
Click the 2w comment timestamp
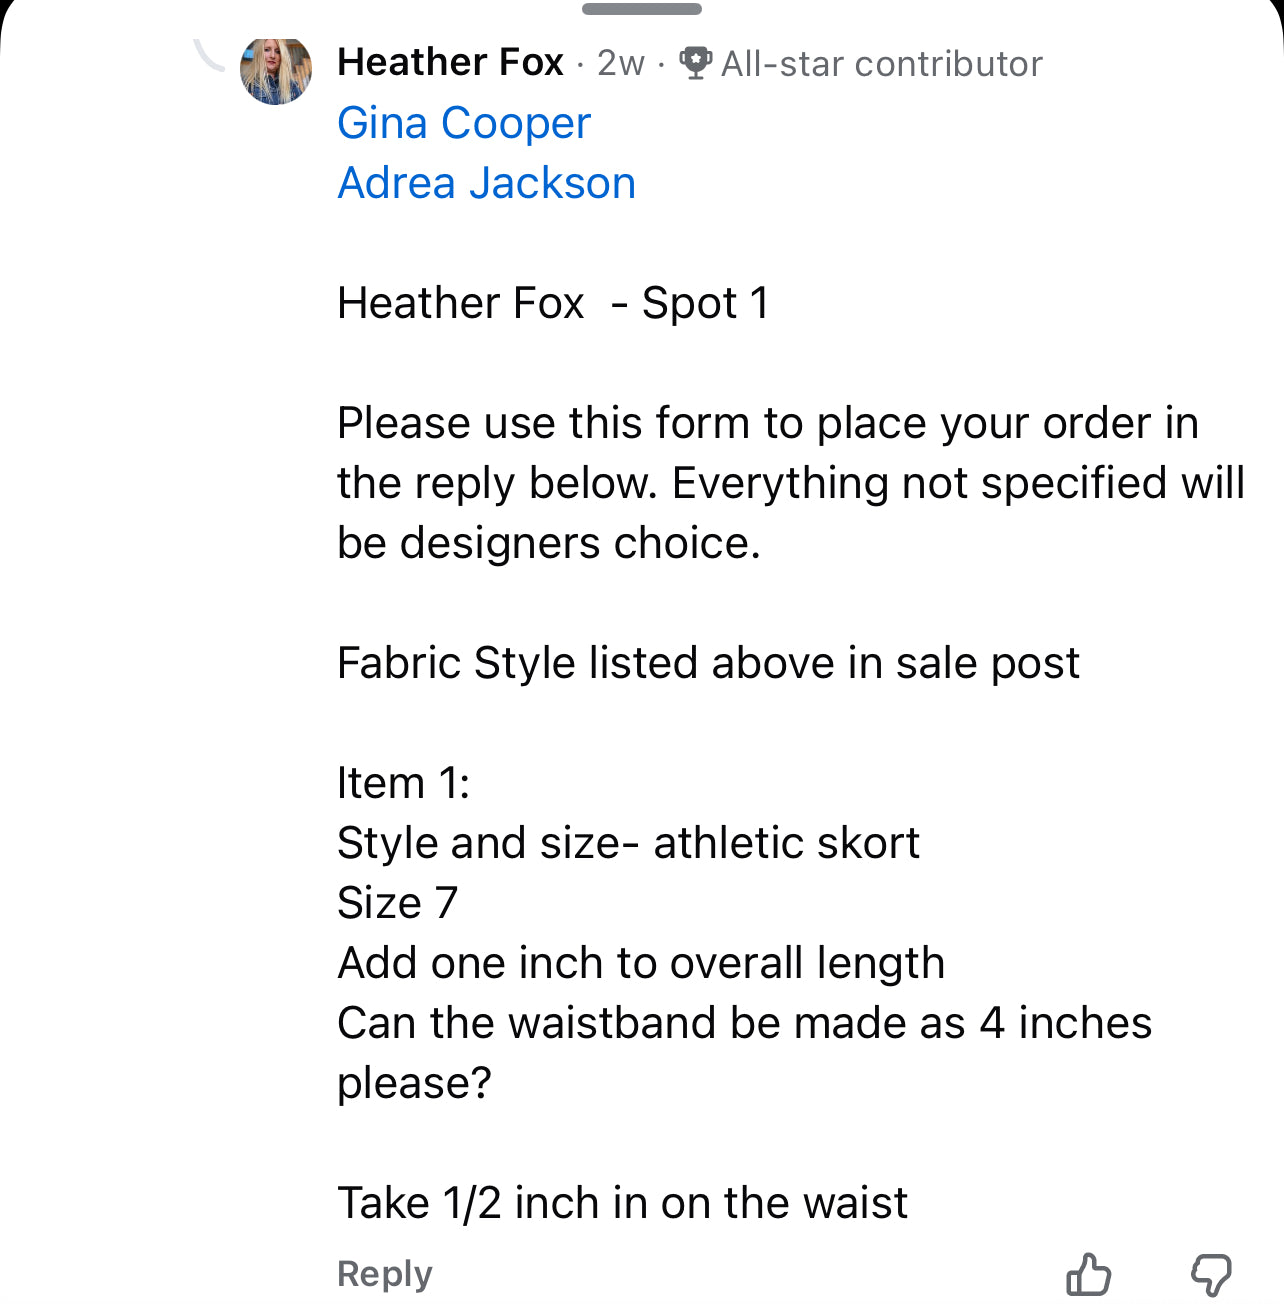coord(620,63)
